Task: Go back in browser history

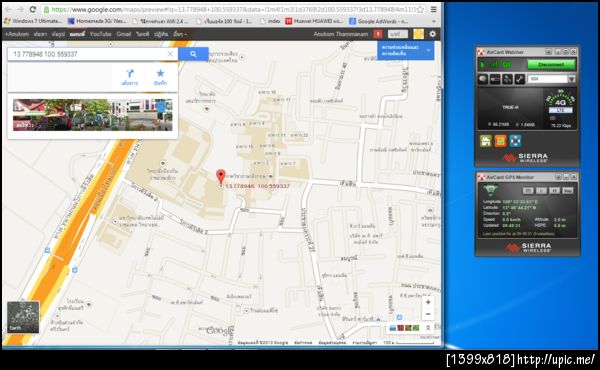Action: pyautogui.click(x=8, y=9)
